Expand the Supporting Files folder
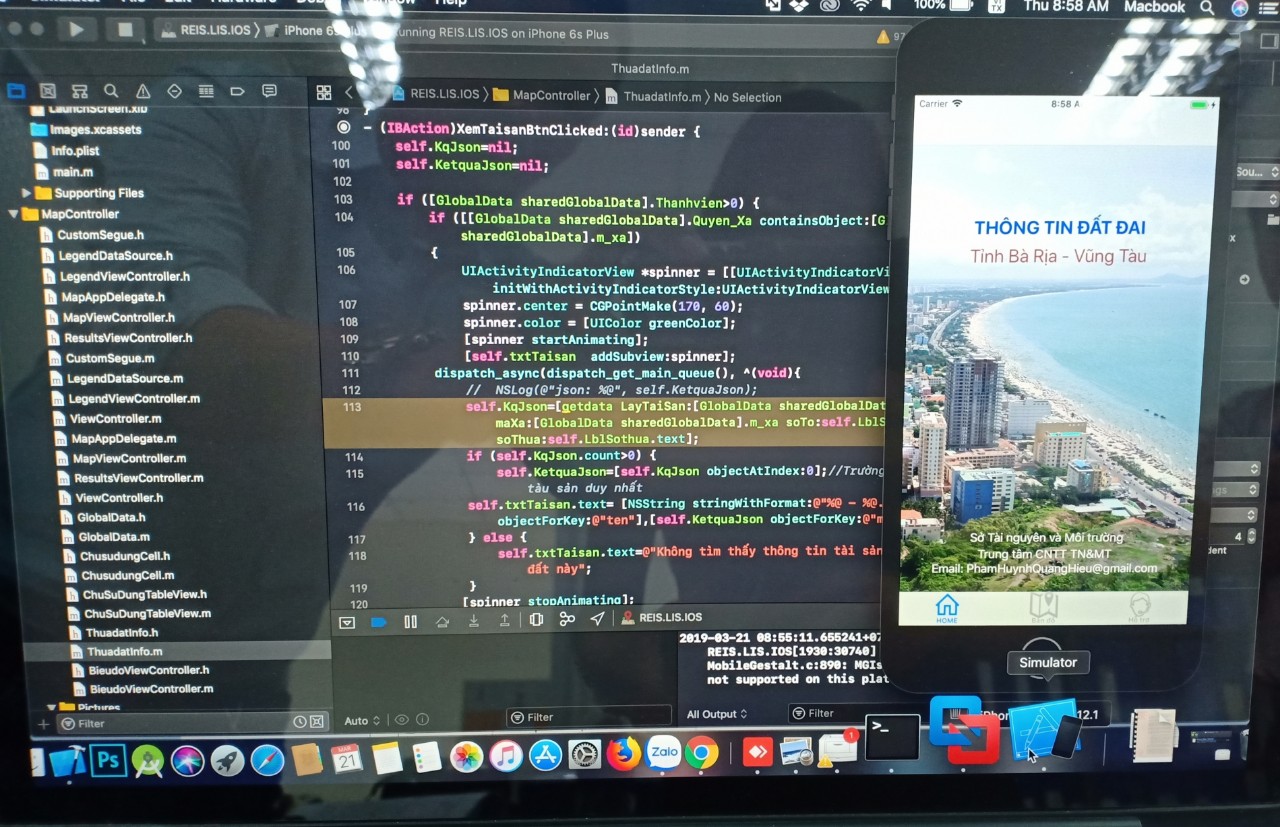The height and width of the screenshot is (827, 1280). (x=27, y=193)
